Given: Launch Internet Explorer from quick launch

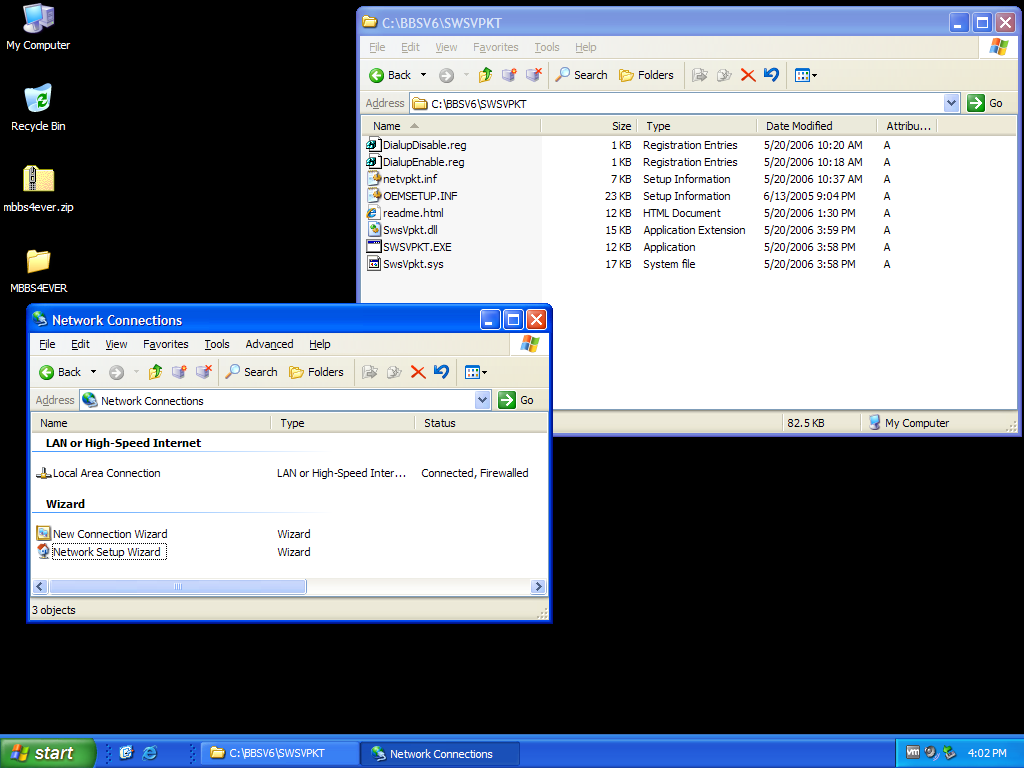Looking at the screenshot, I should pos(150,753).
